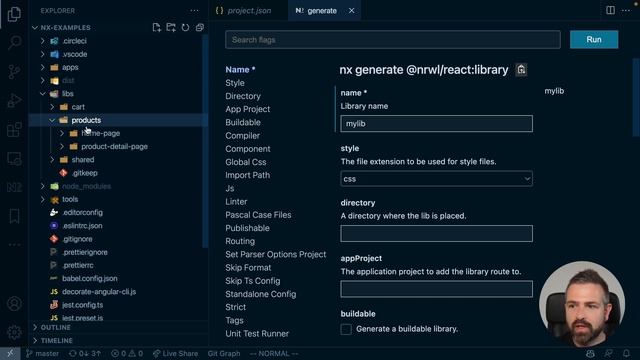The height and width of the screenshot is (360, 640).
Task: Open Explorer more actions menu
Action: click(194, 11)
